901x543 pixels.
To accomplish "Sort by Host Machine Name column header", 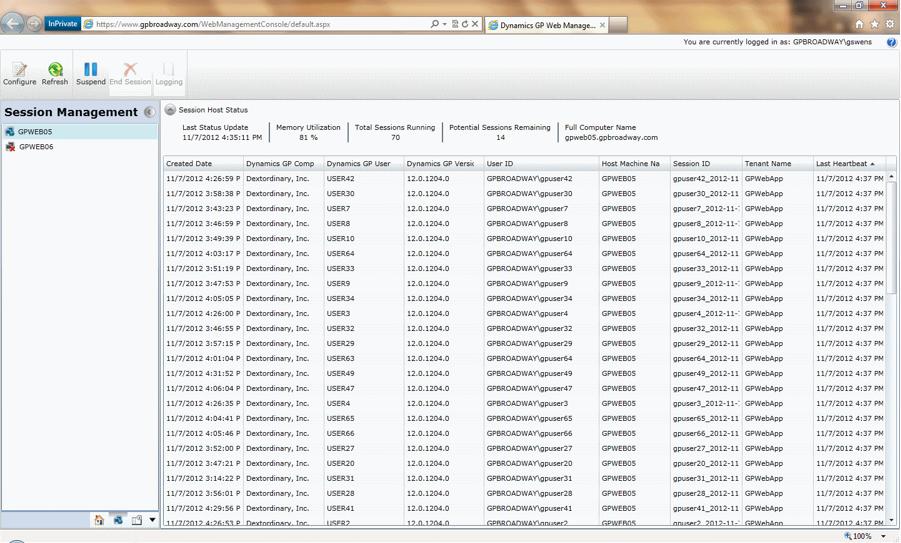I will point(635,164).
